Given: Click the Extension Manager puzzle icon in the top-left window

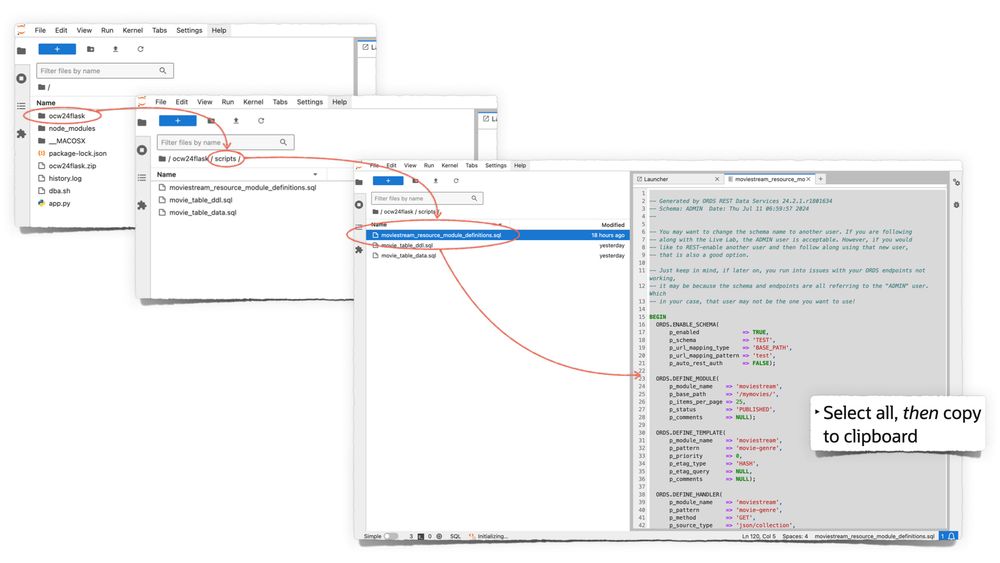Looking at the screenshot, I should 21,134.
